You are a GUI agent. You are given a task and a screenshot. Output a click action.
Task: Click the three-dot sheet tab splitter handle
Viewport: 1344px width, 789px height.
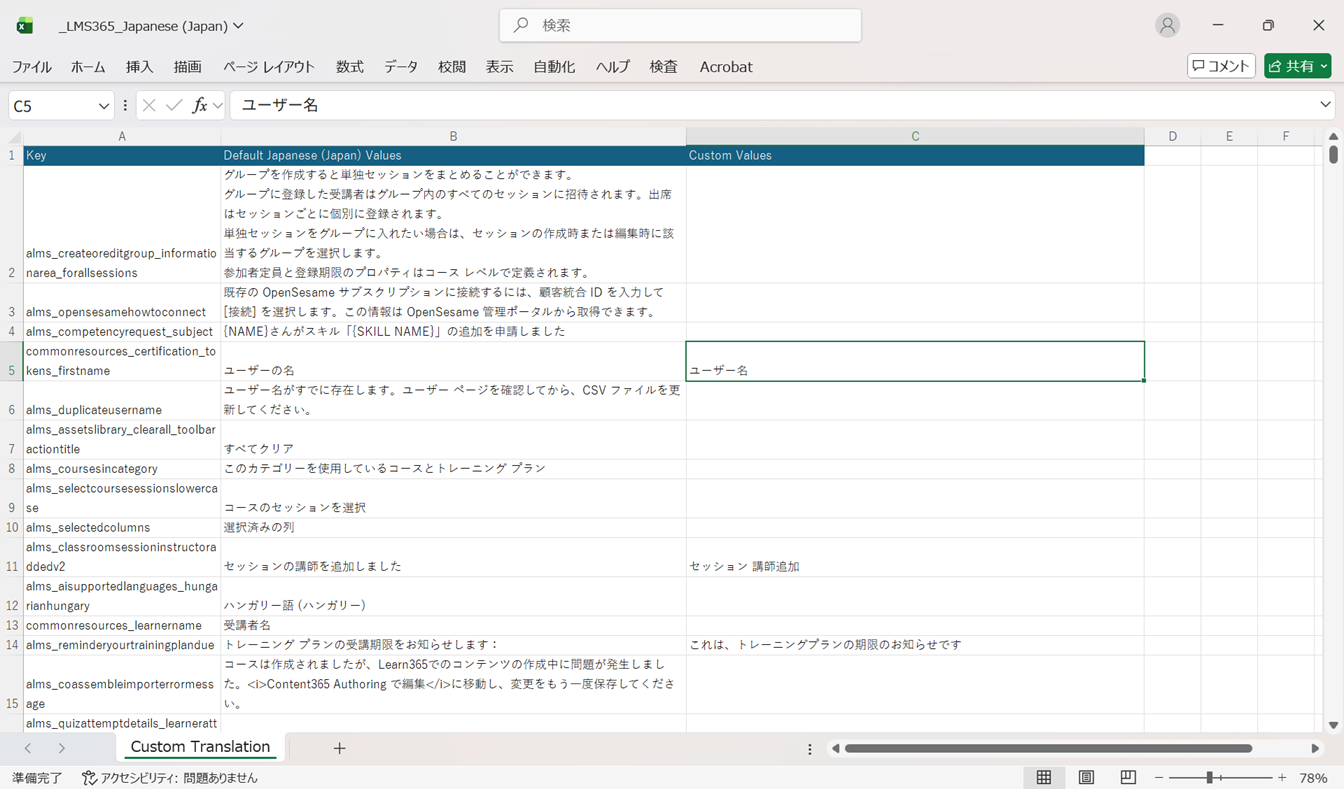(810, 748)
